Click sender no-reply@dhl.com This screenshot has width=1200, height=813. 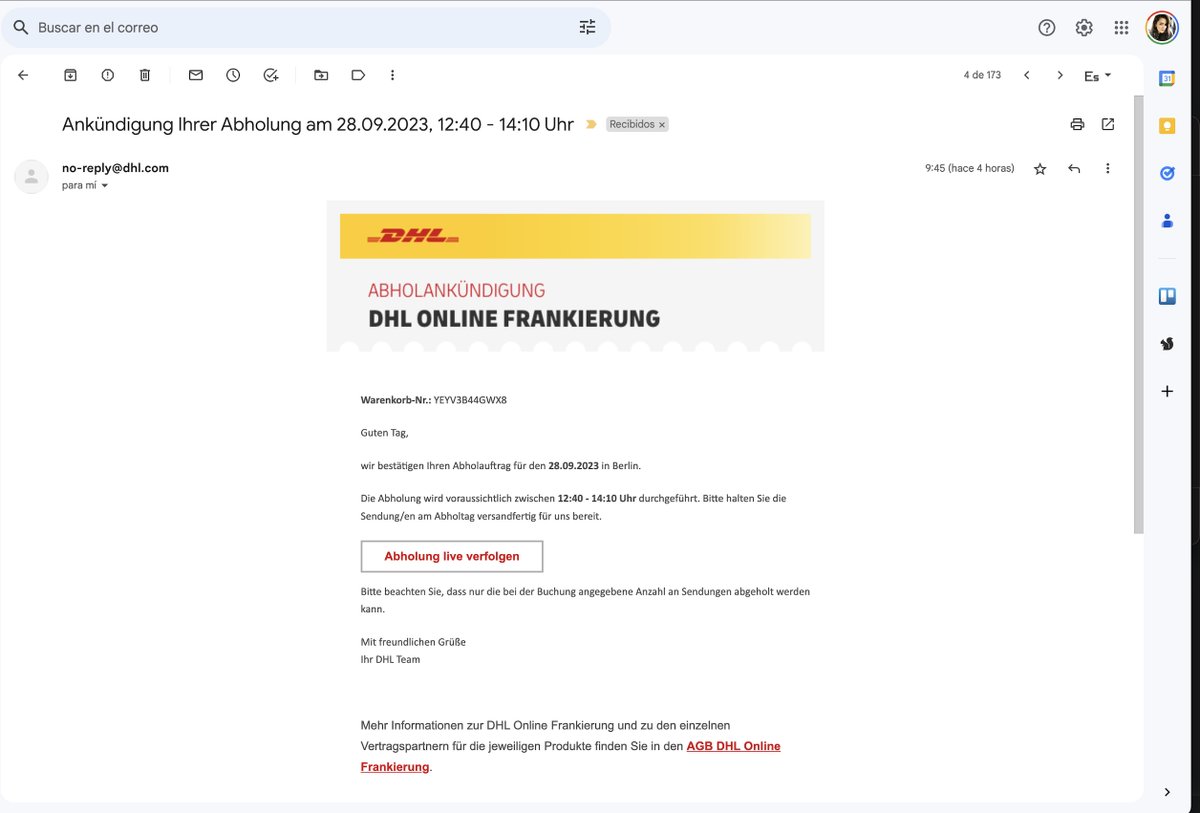115,168
